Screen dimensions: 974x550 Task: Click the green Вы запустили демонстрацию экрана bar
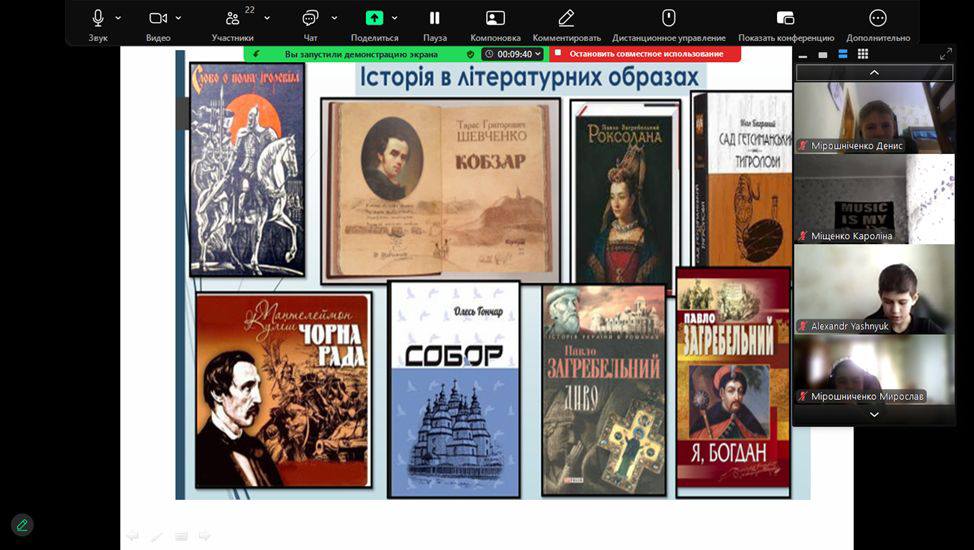pos(360,54)
